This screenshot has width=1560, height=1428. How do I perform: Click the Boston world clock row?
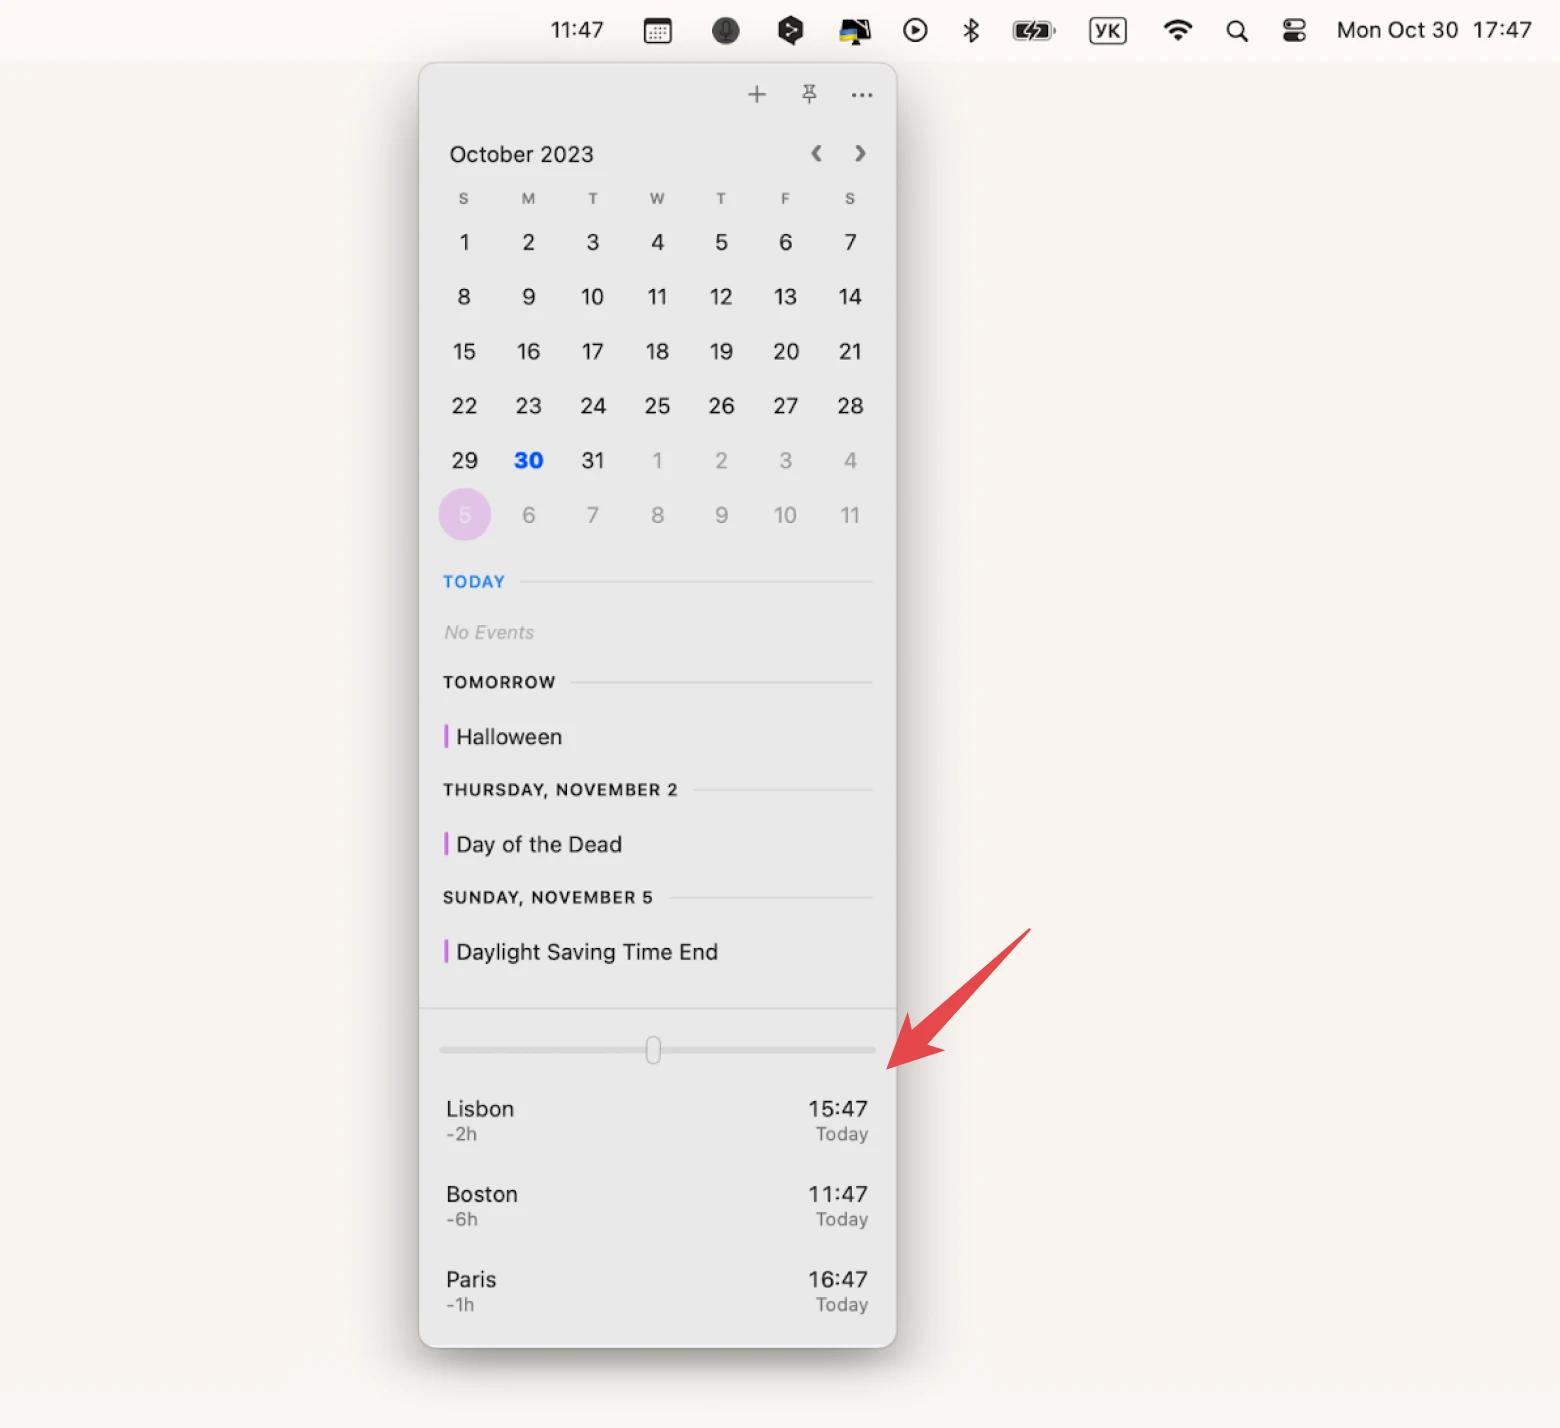[x=657, y=1205]
